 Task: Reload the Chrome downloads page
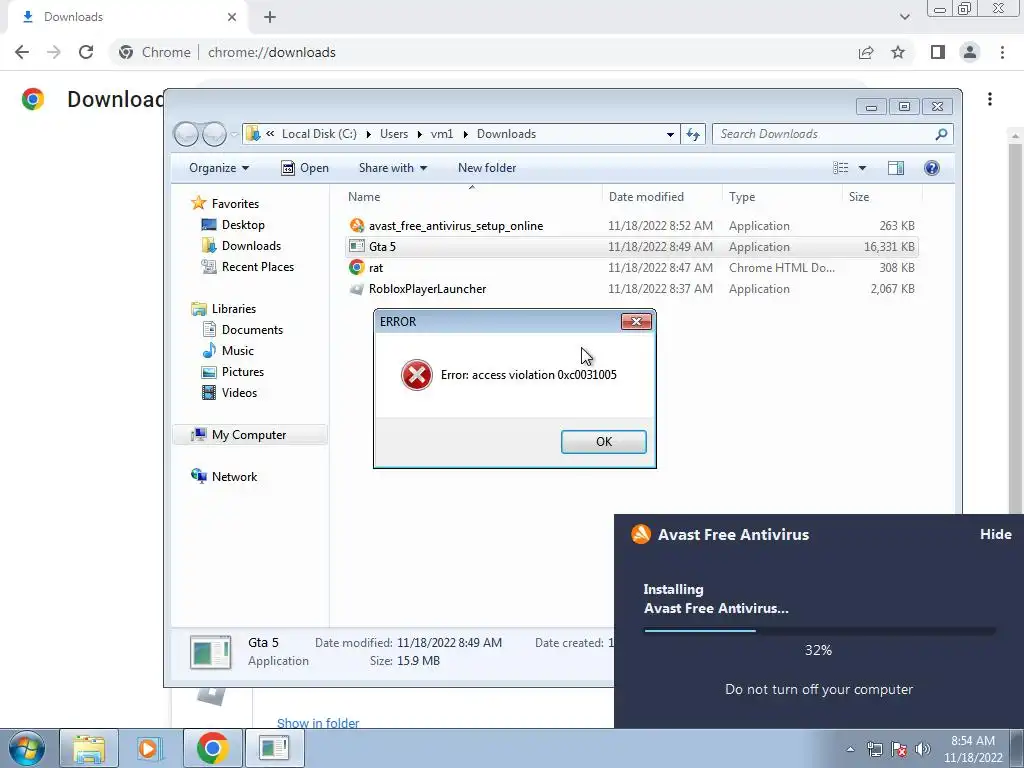86,52
